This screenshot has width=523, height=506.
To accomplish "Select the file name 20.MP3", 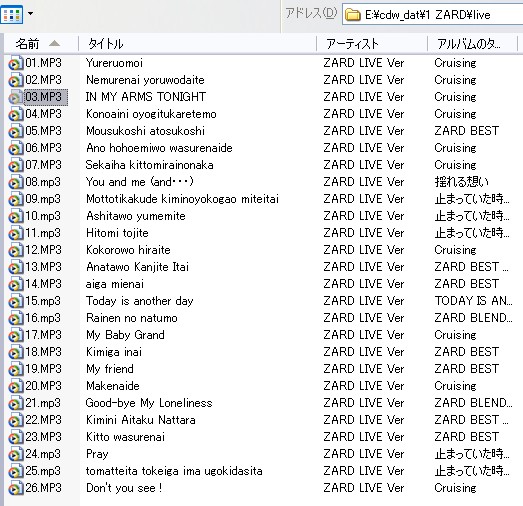I will [43, 386].
